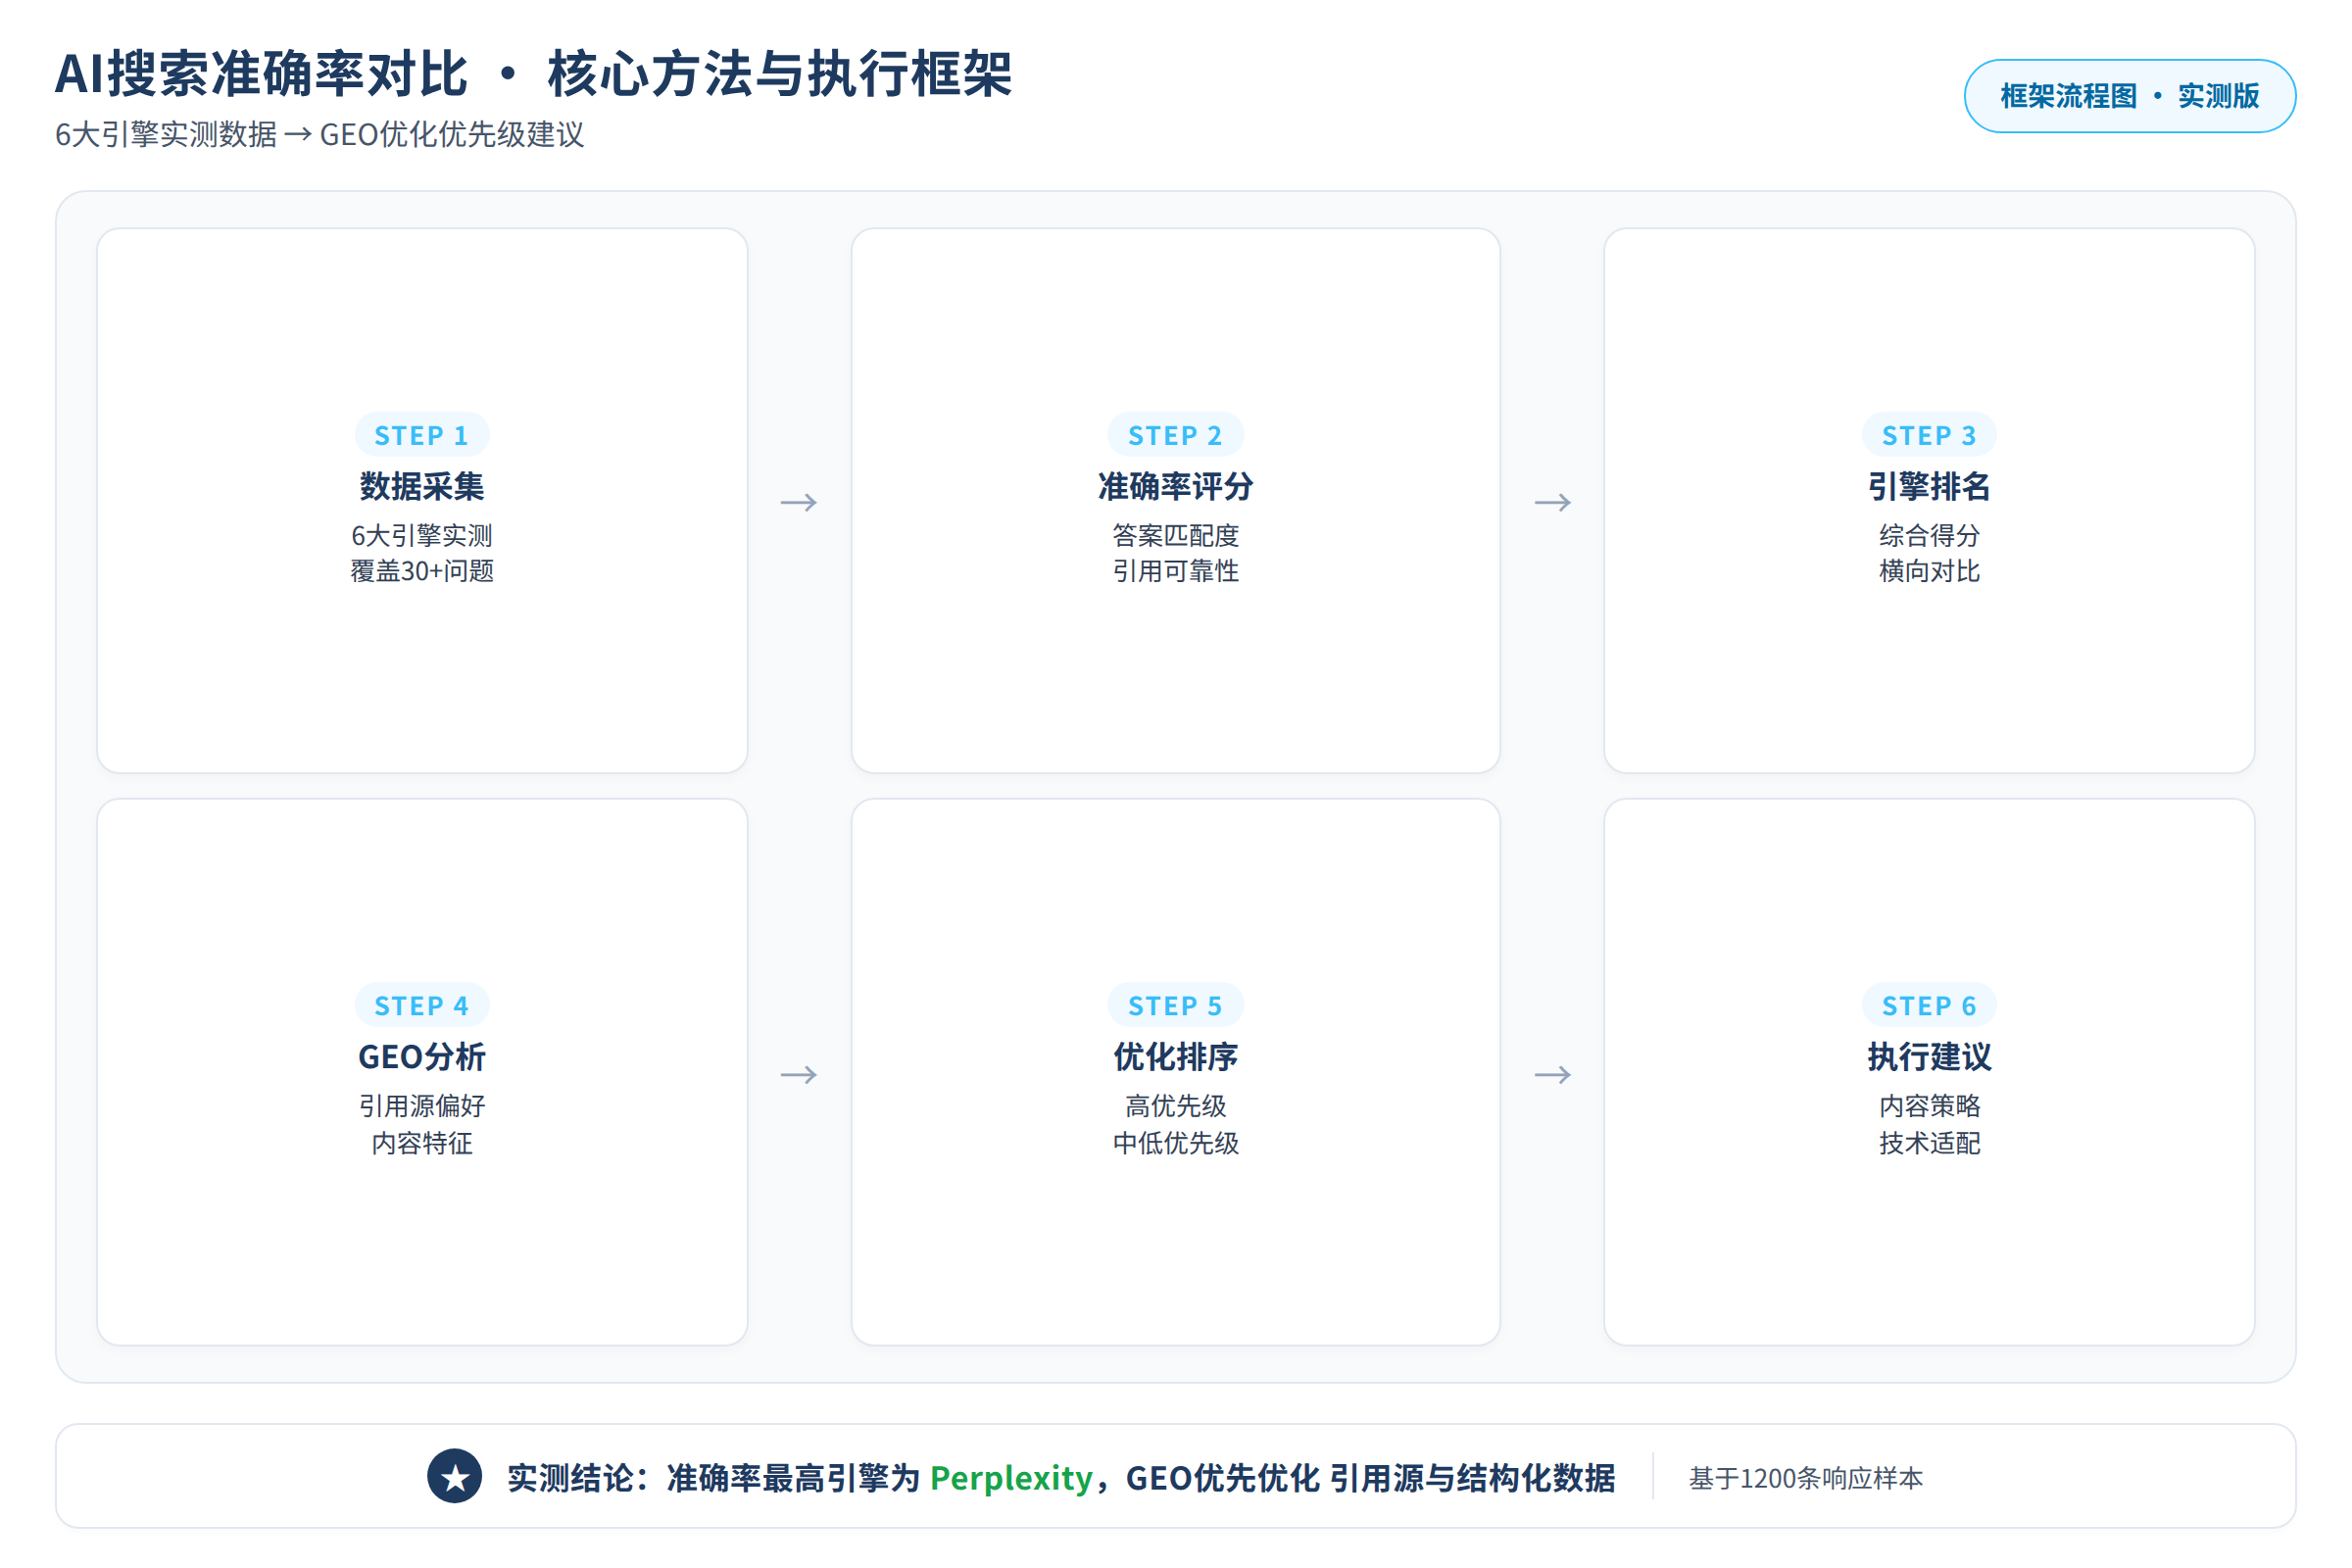The width and height of the screenshot is (2352, 1568).
Task: Click the GEO分析 card title
Action: click(x=422, y=1057)
